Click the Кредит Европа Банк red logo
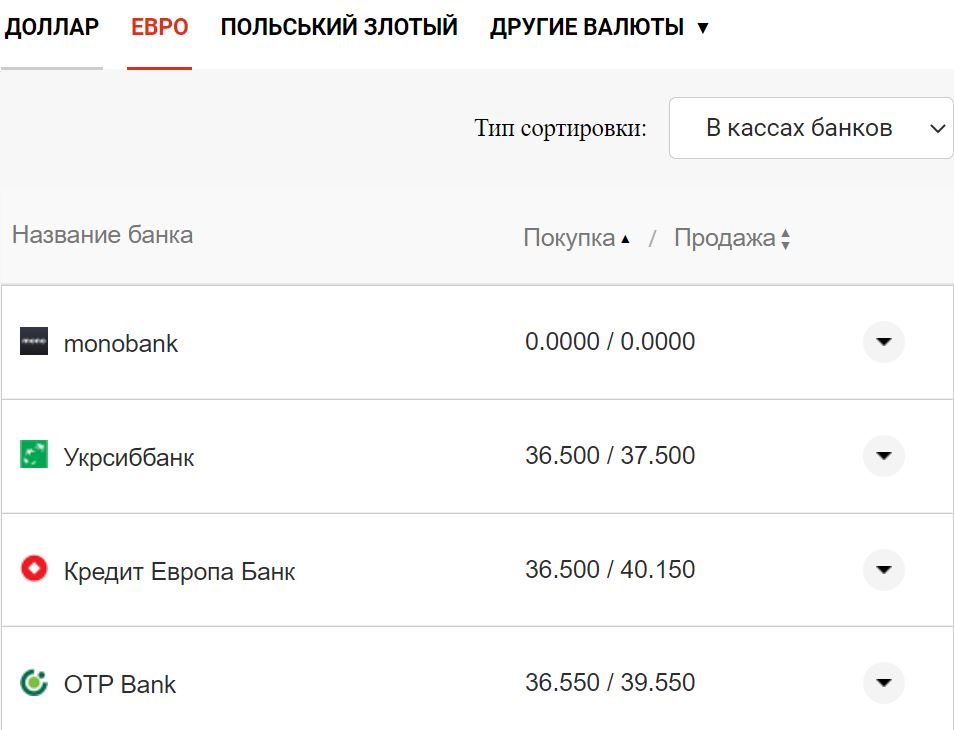 tap(35, 570)
